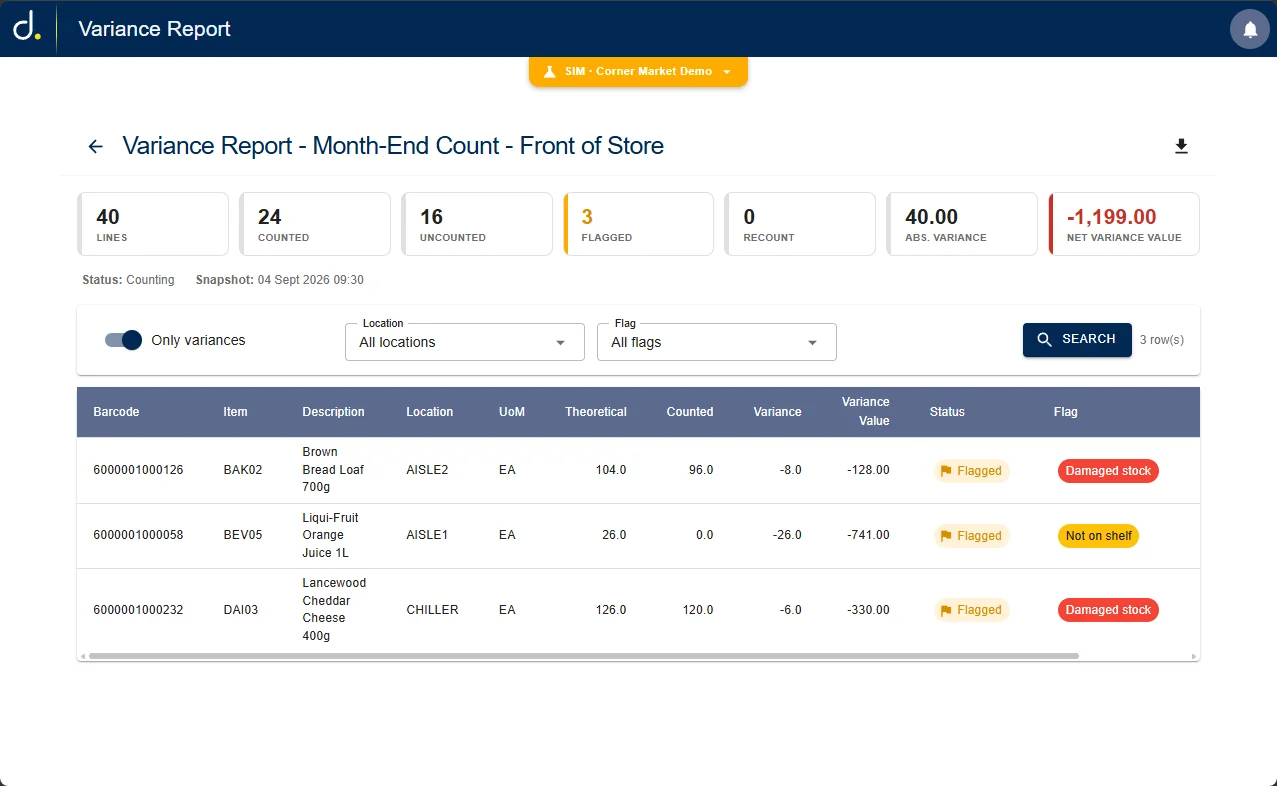Click the Counted summary card
1277x786 pixels.
(315, 224)
